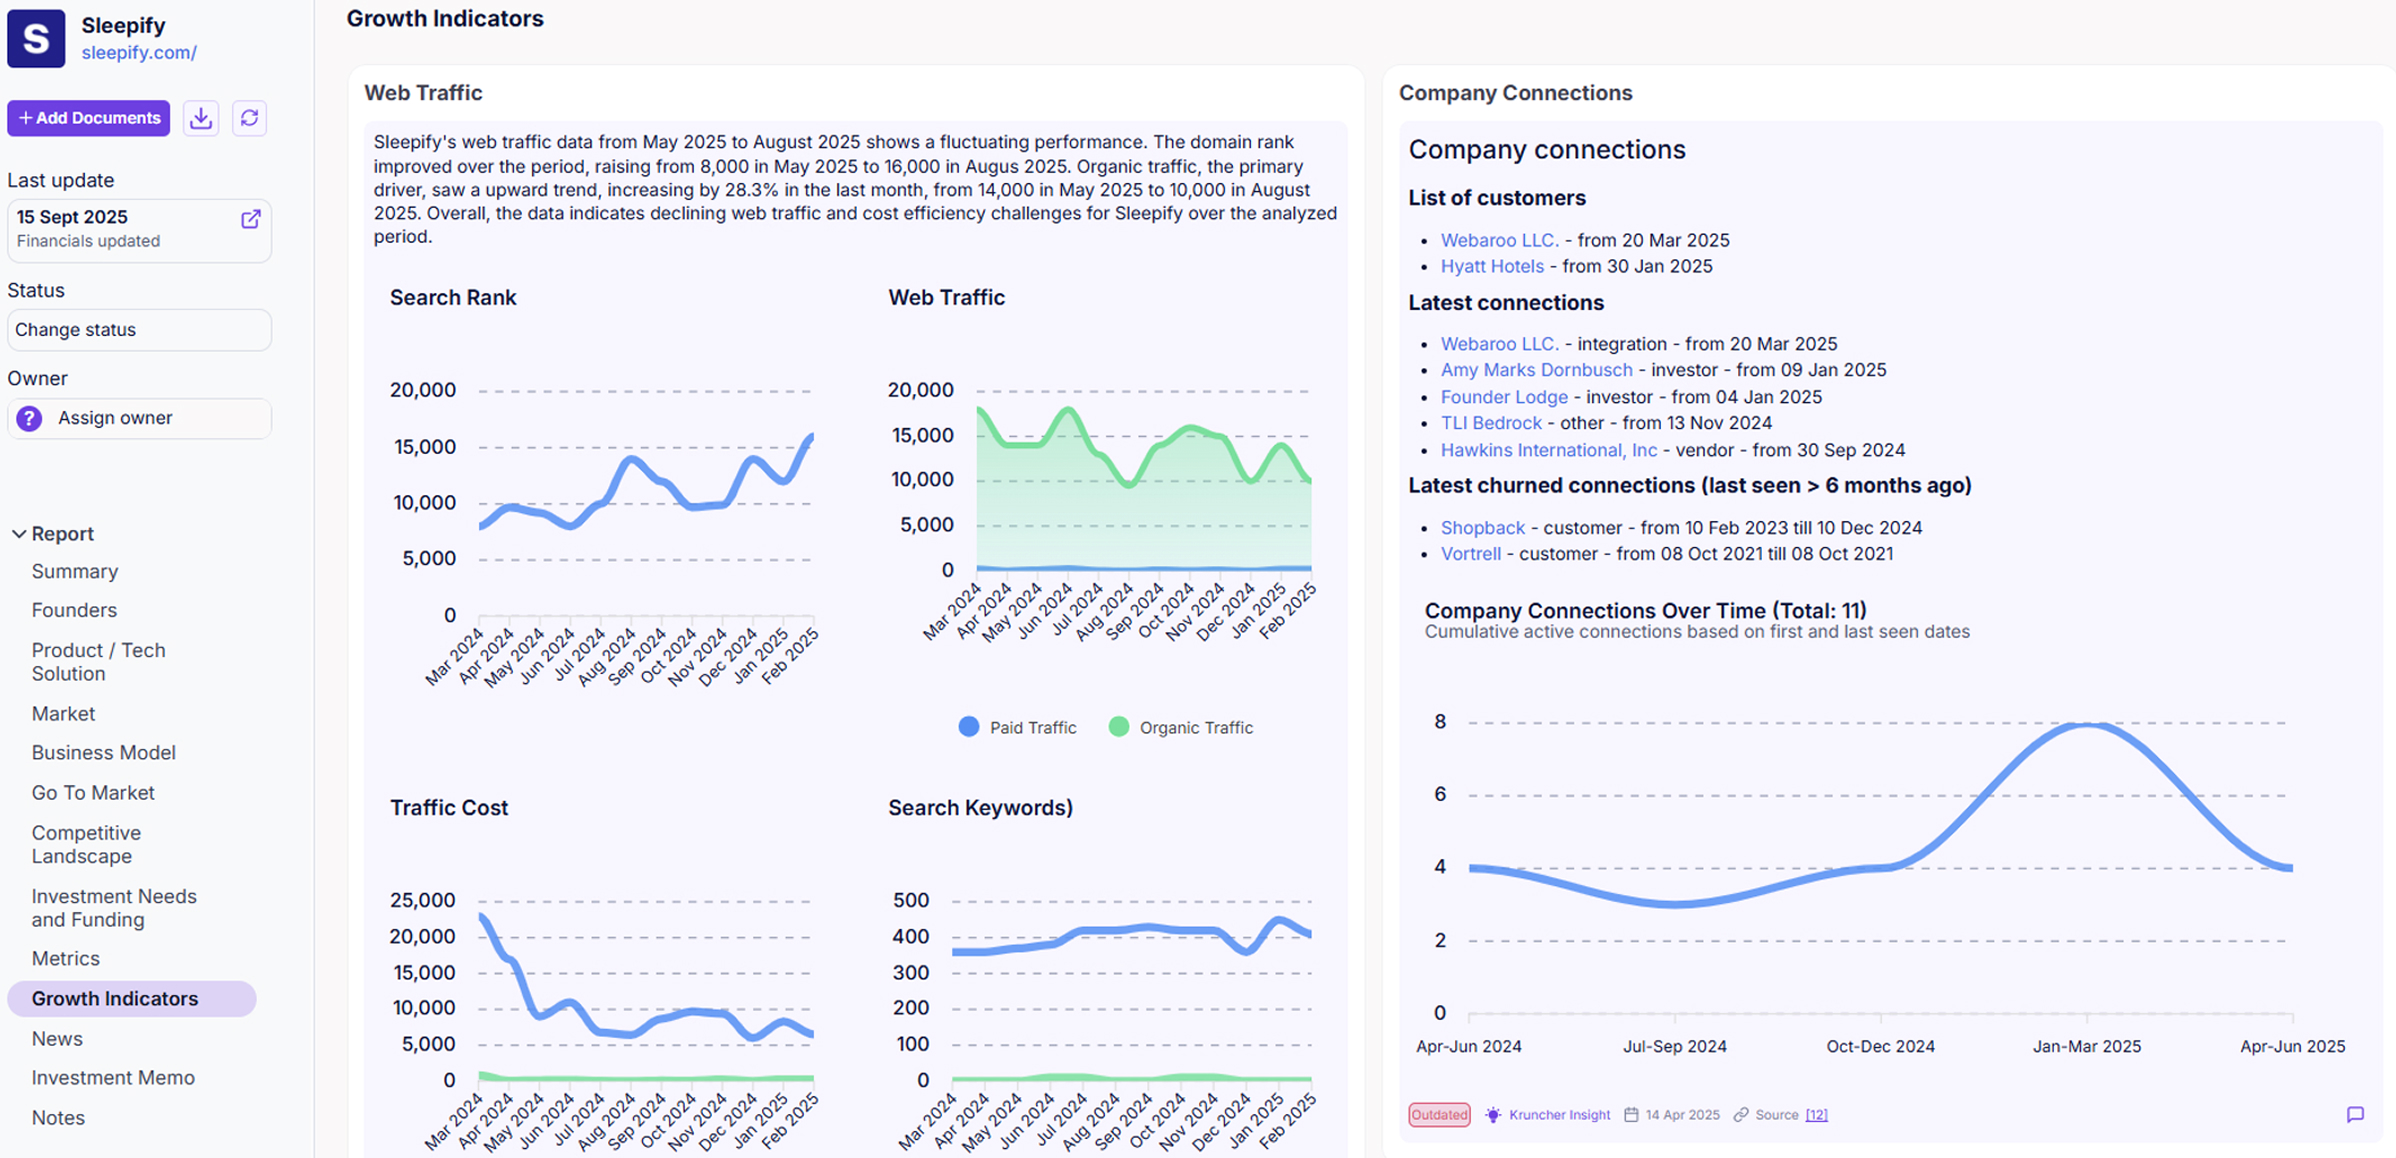Click the Sleepify logo icon

pyautogui.click(x=36, y=39)
